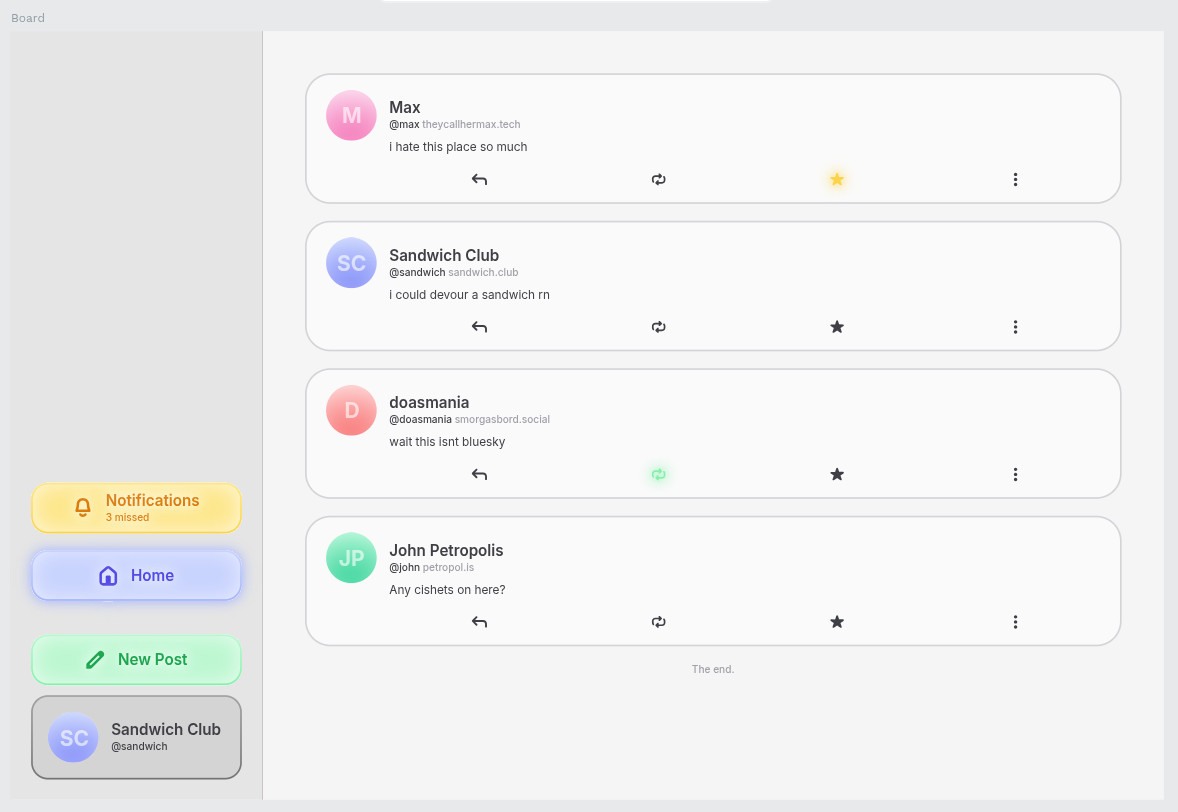Open John Petropolis's profile name

446,551
